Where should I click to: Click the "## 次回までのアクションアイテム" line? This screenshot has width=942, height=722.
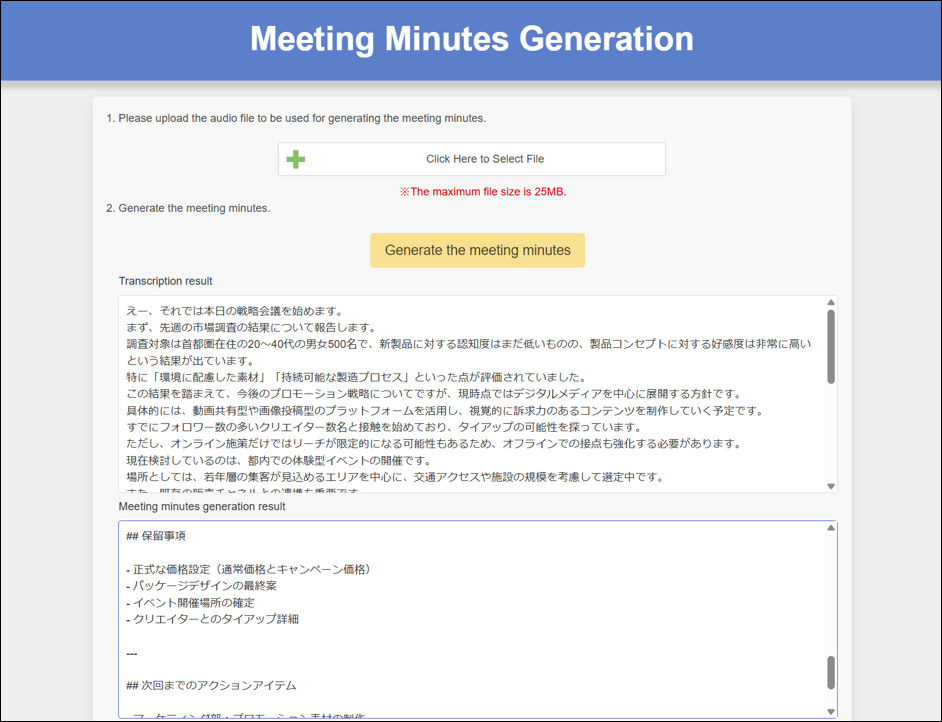pos(211,686)
